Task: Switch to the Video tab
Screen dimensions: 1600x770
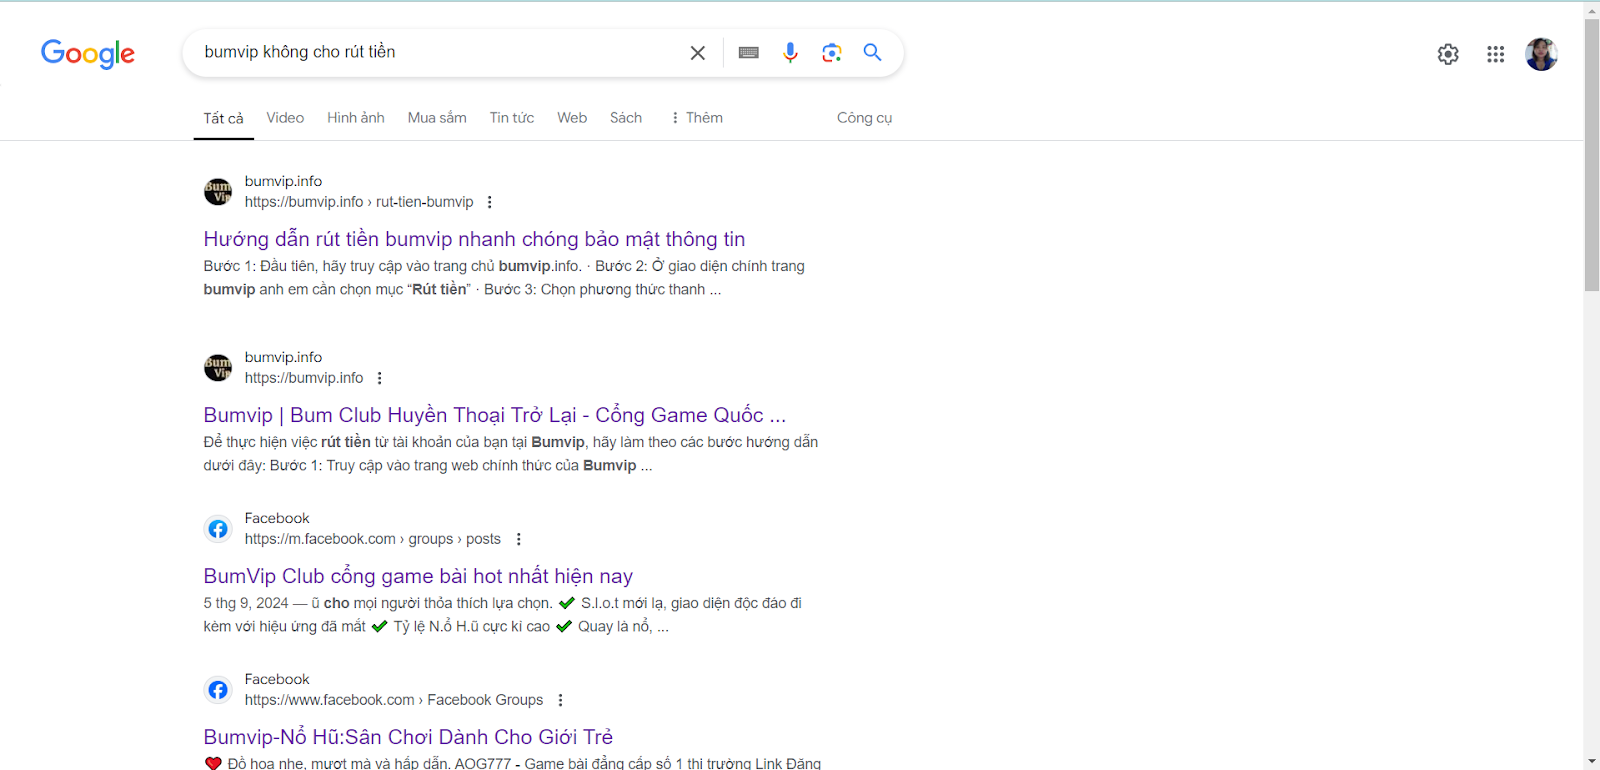Action: pos(285,118)
